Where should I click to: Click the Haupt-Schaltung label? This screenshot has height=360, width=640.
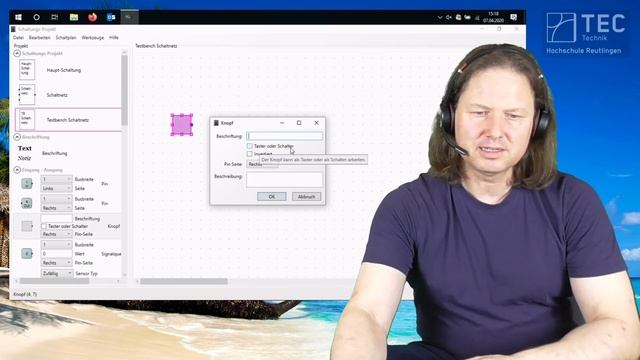(x=64, y=70)
